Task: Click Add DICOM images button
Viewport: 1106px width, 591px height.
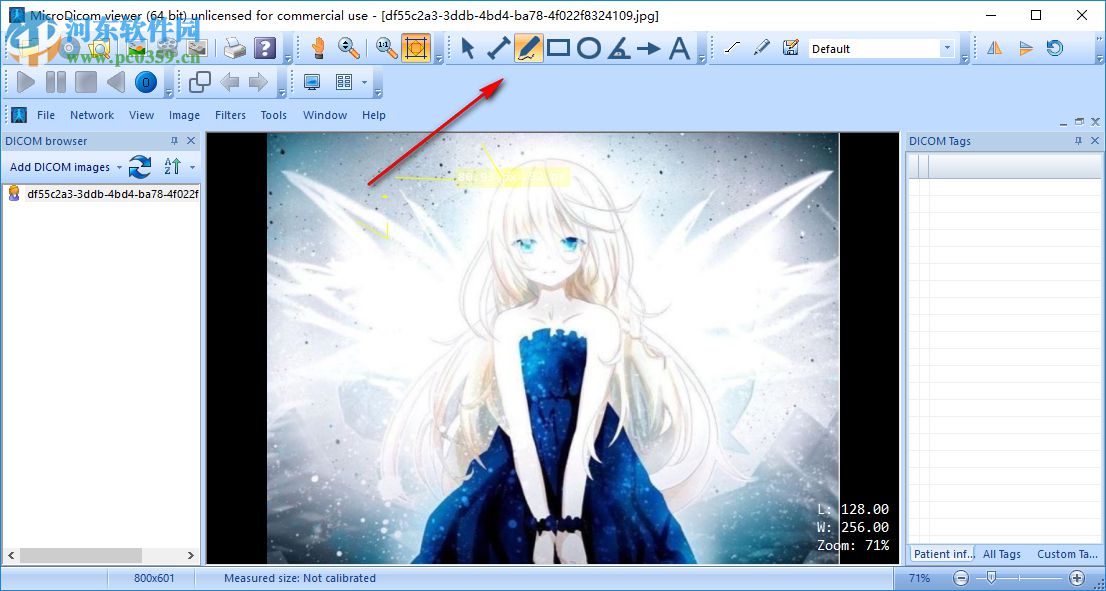Action: coord(59,167)
